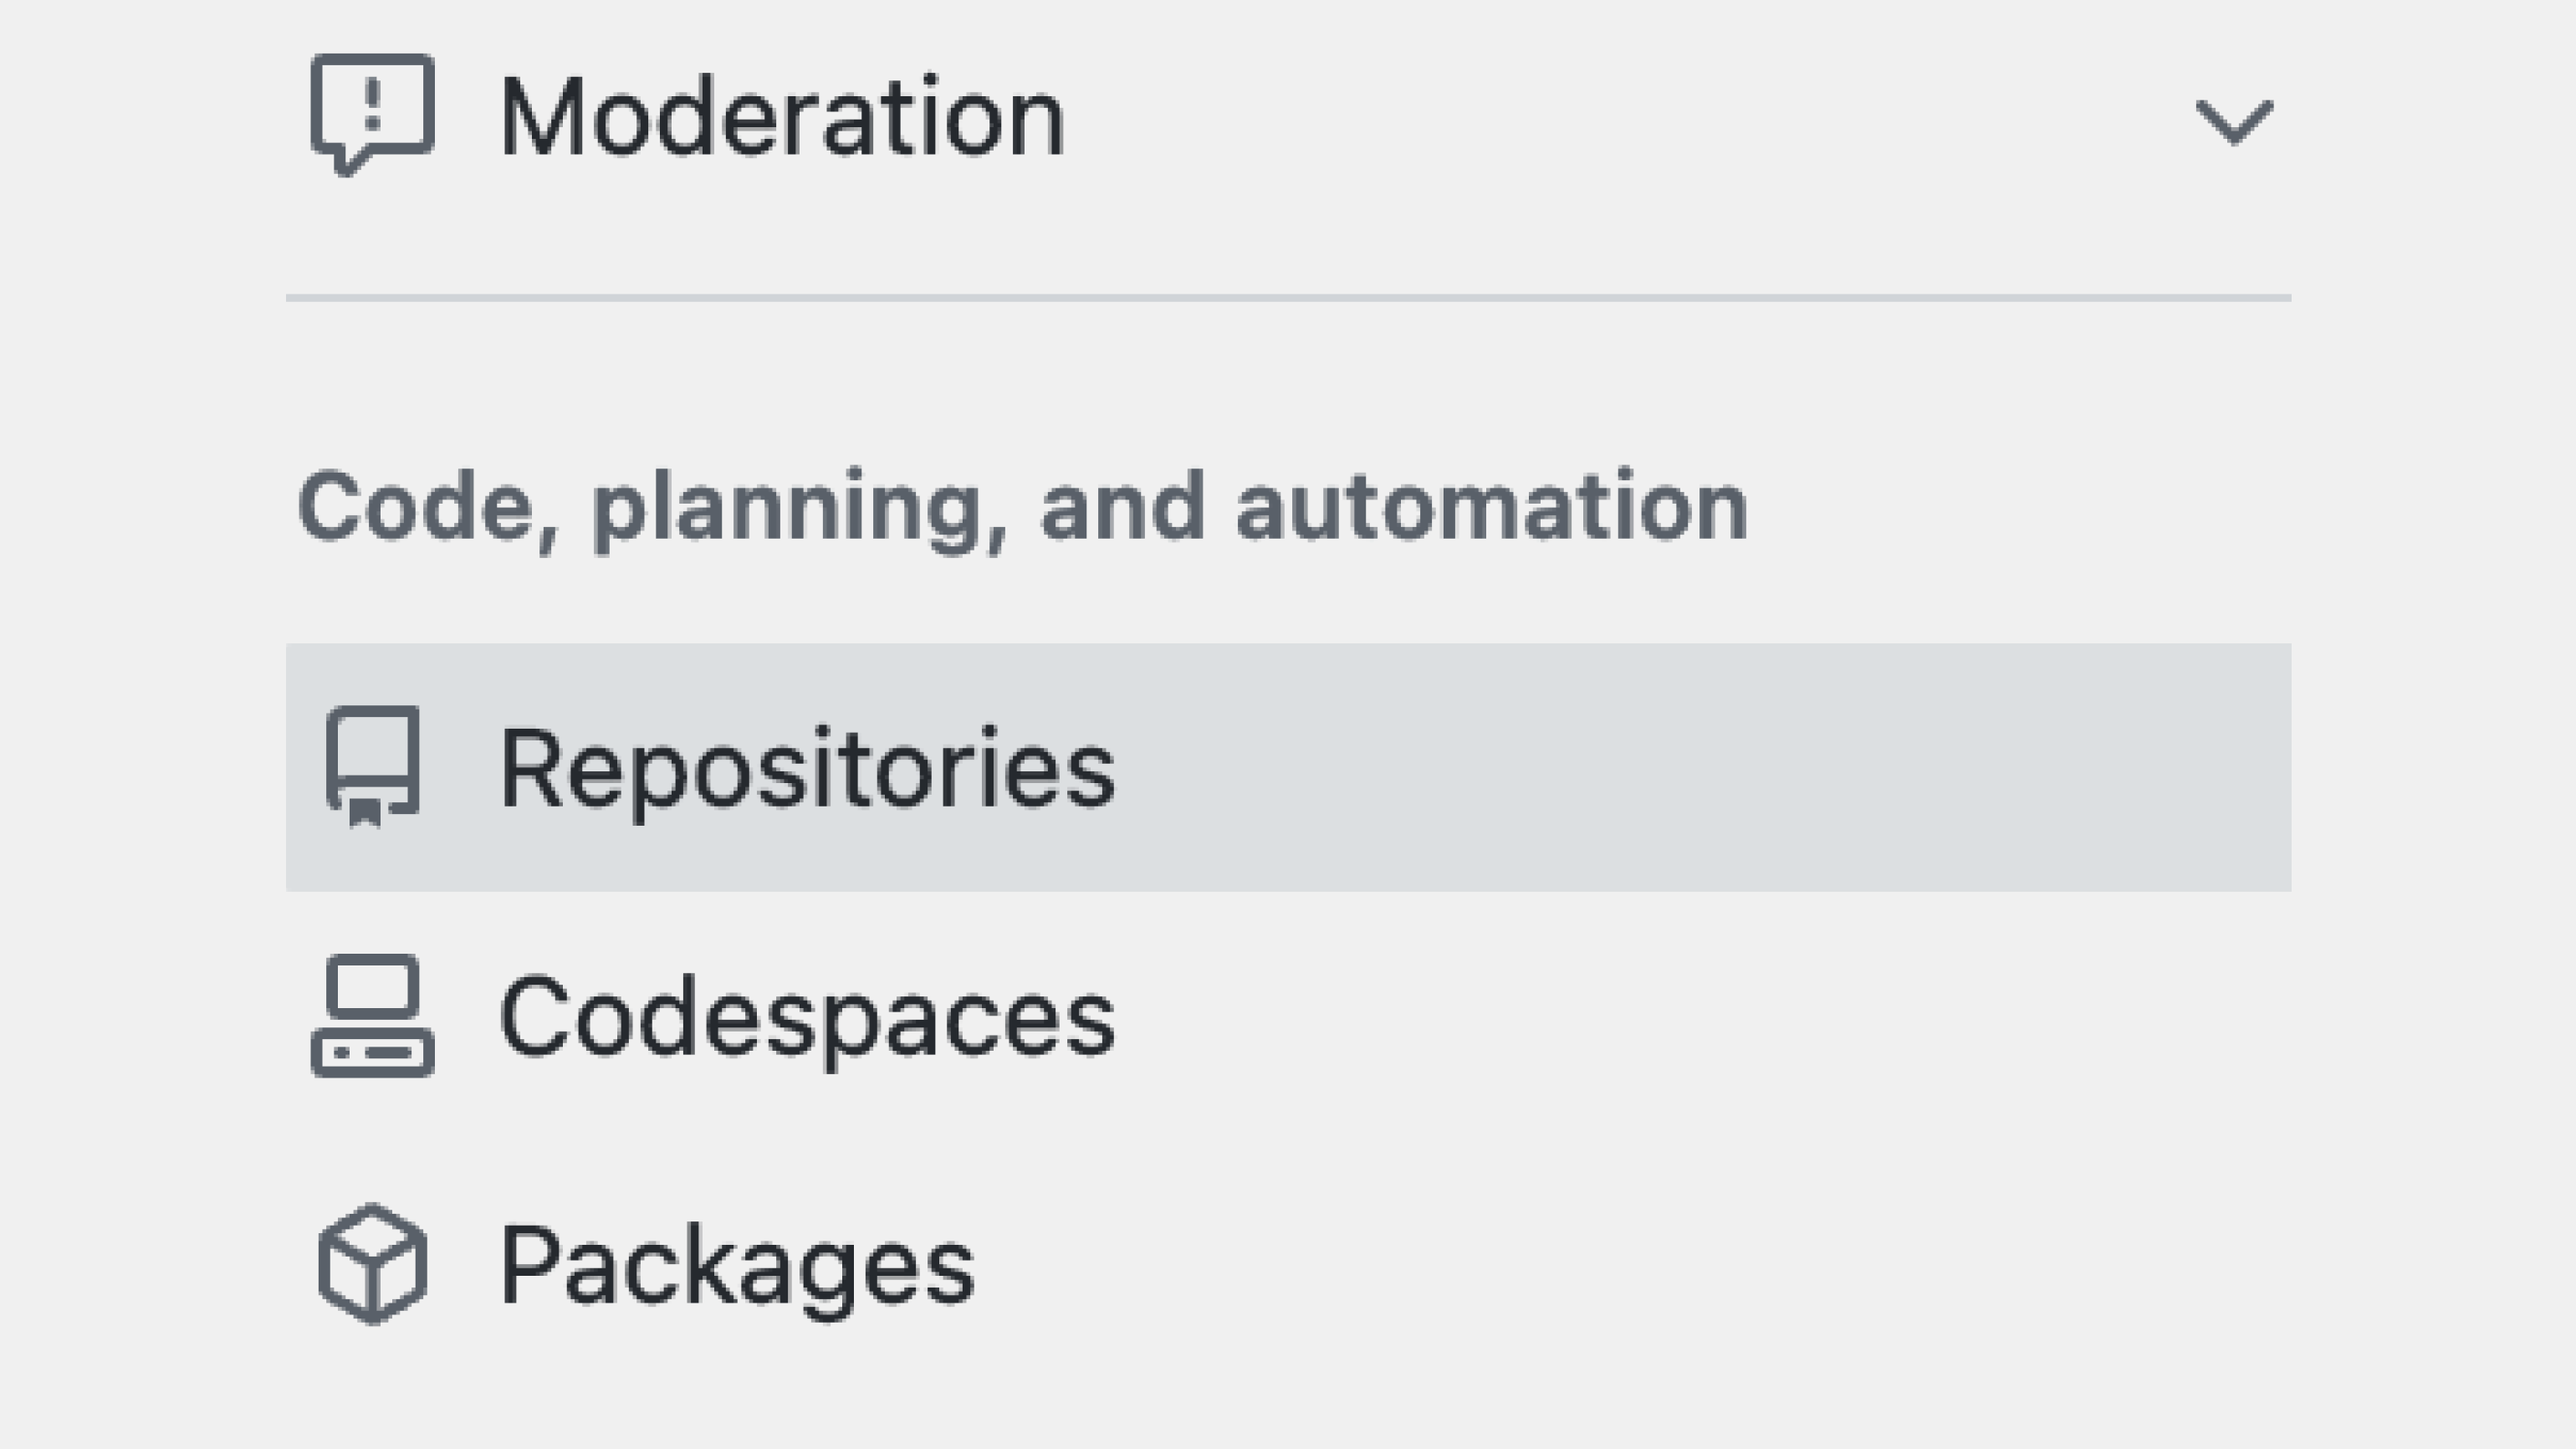Expand the Moderation section chevron
The width and height of the screenshot is (2576, 1449).
[2233, 122]
